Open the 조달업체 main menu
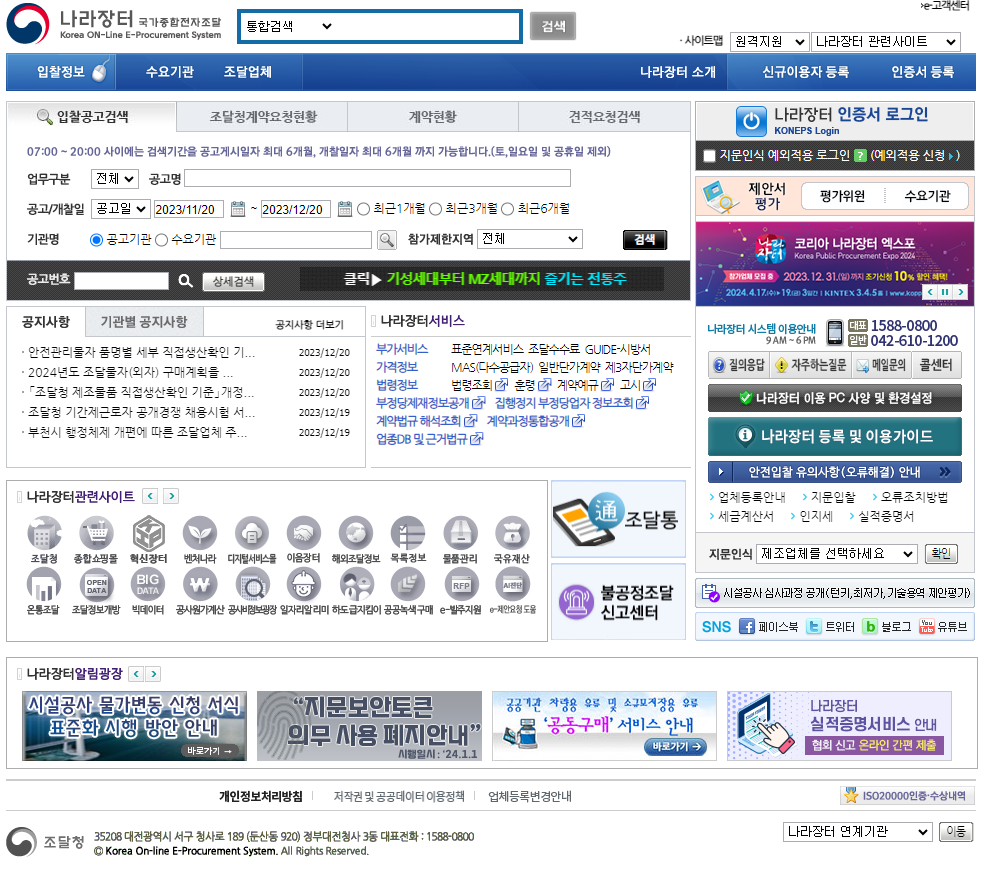The width and height of the screenshot is (991, 879). point(248,72)
